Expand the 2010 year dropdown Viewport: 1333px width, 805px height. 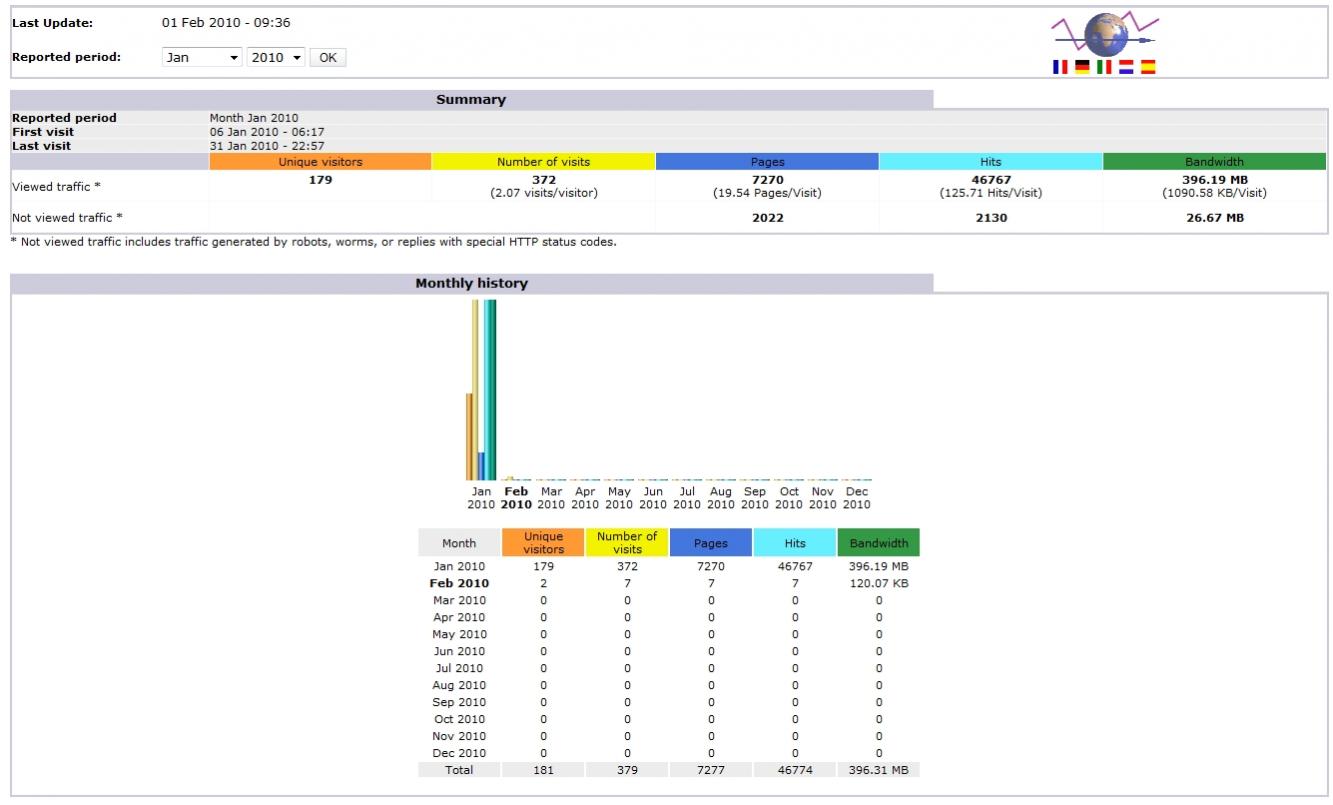click(x=276, y=58)
